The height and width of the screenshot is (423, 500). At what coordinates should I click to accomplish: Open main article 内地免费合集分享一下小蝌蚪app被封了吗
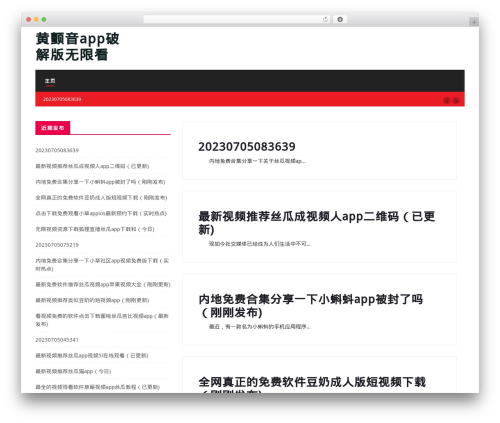311,306
